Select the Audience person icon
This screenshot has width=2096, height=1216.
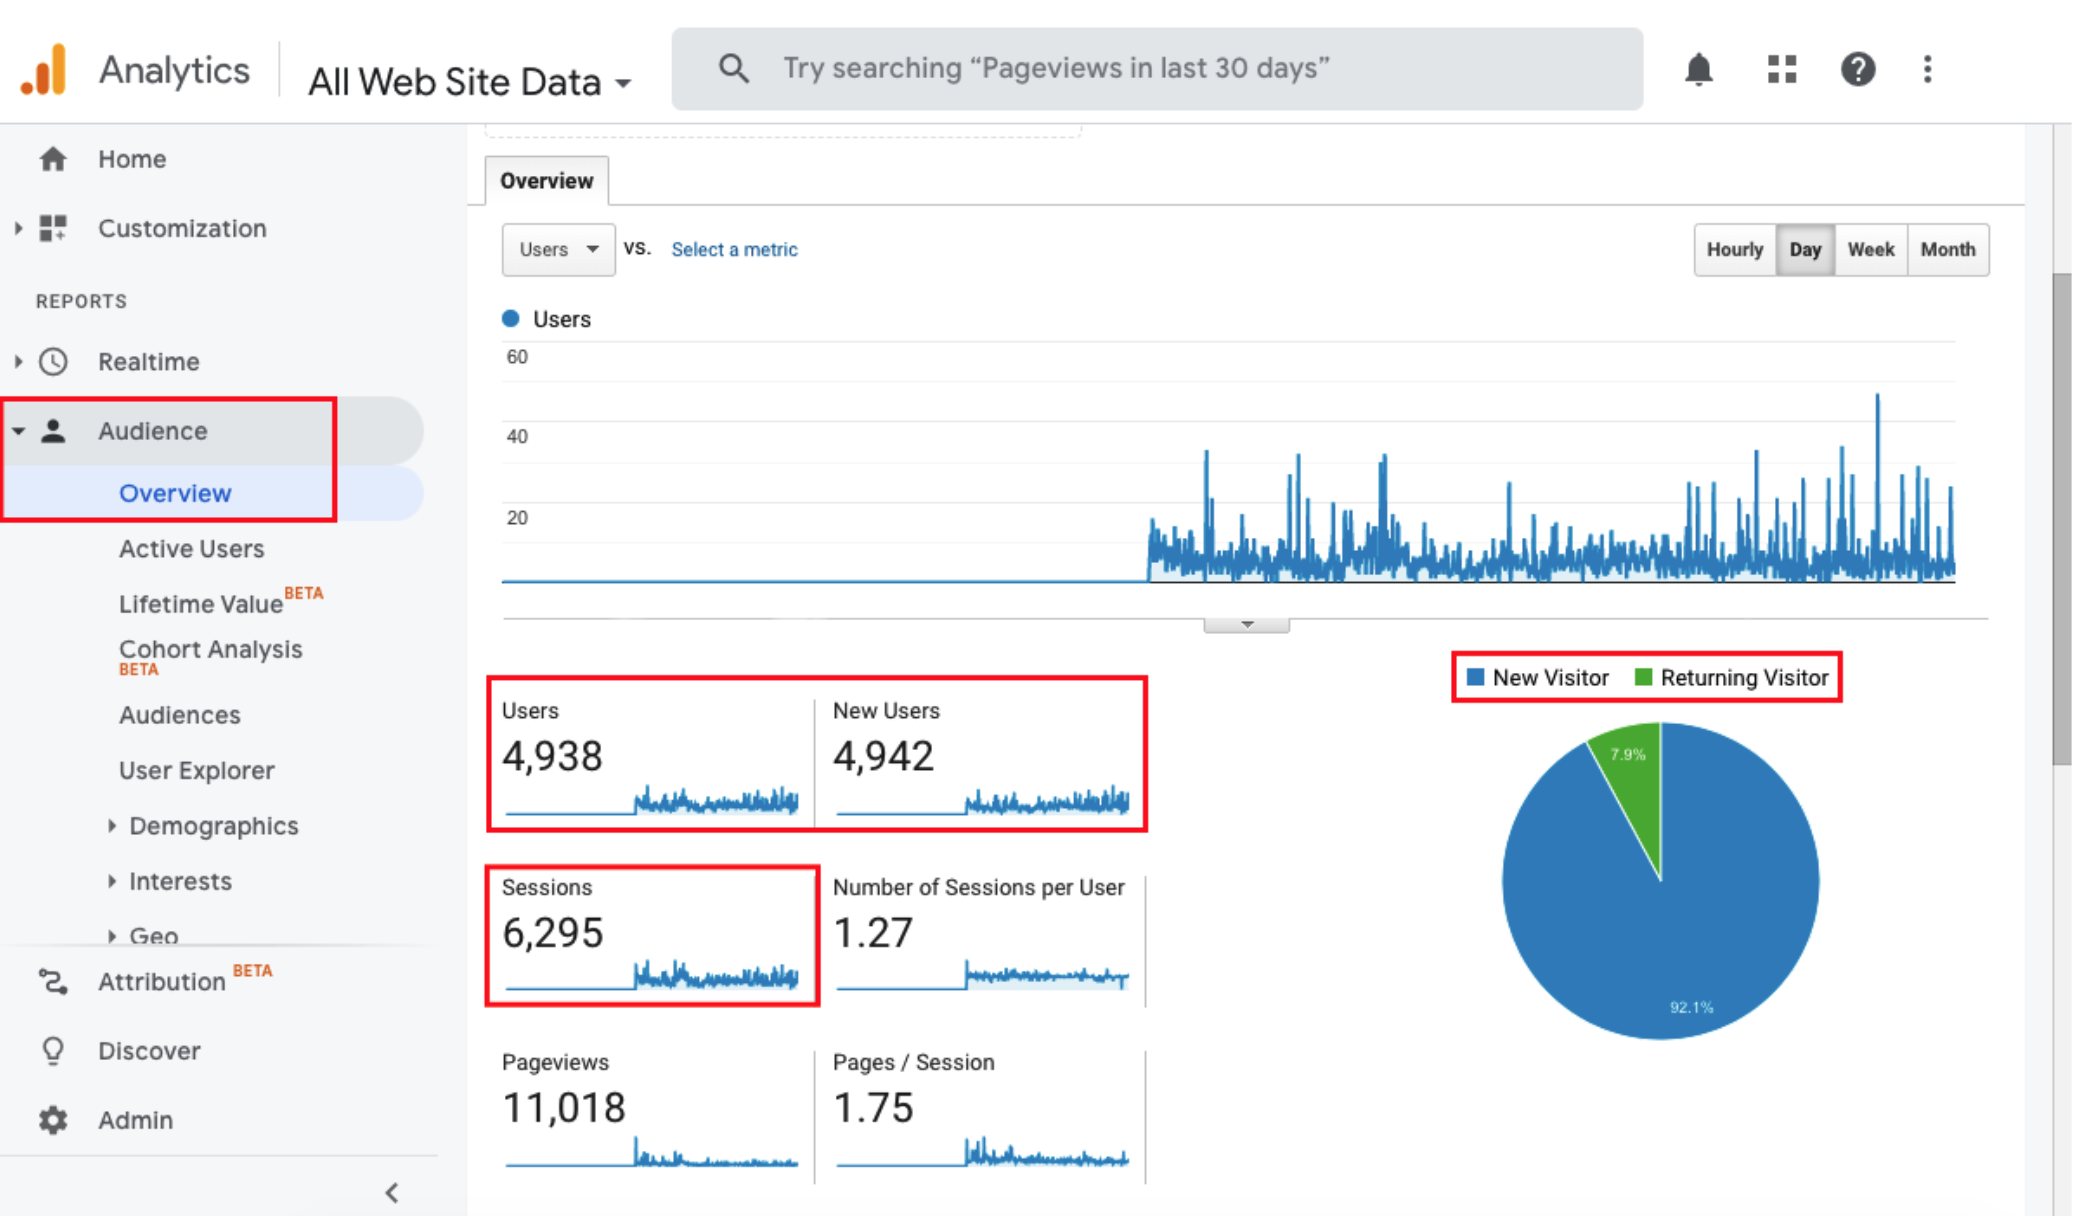54,430
